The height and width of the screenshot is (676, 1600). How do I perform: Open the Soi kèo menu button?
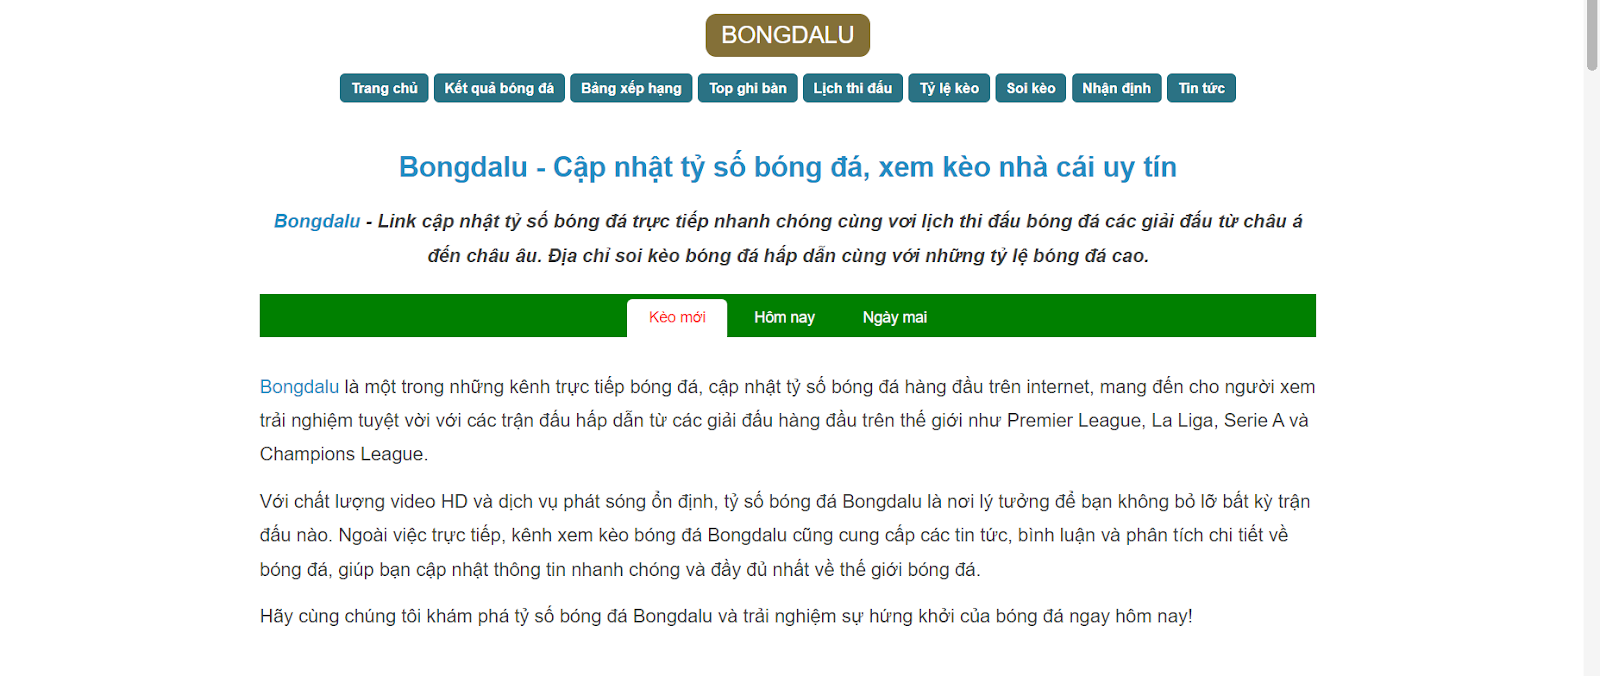[1031, 88]
